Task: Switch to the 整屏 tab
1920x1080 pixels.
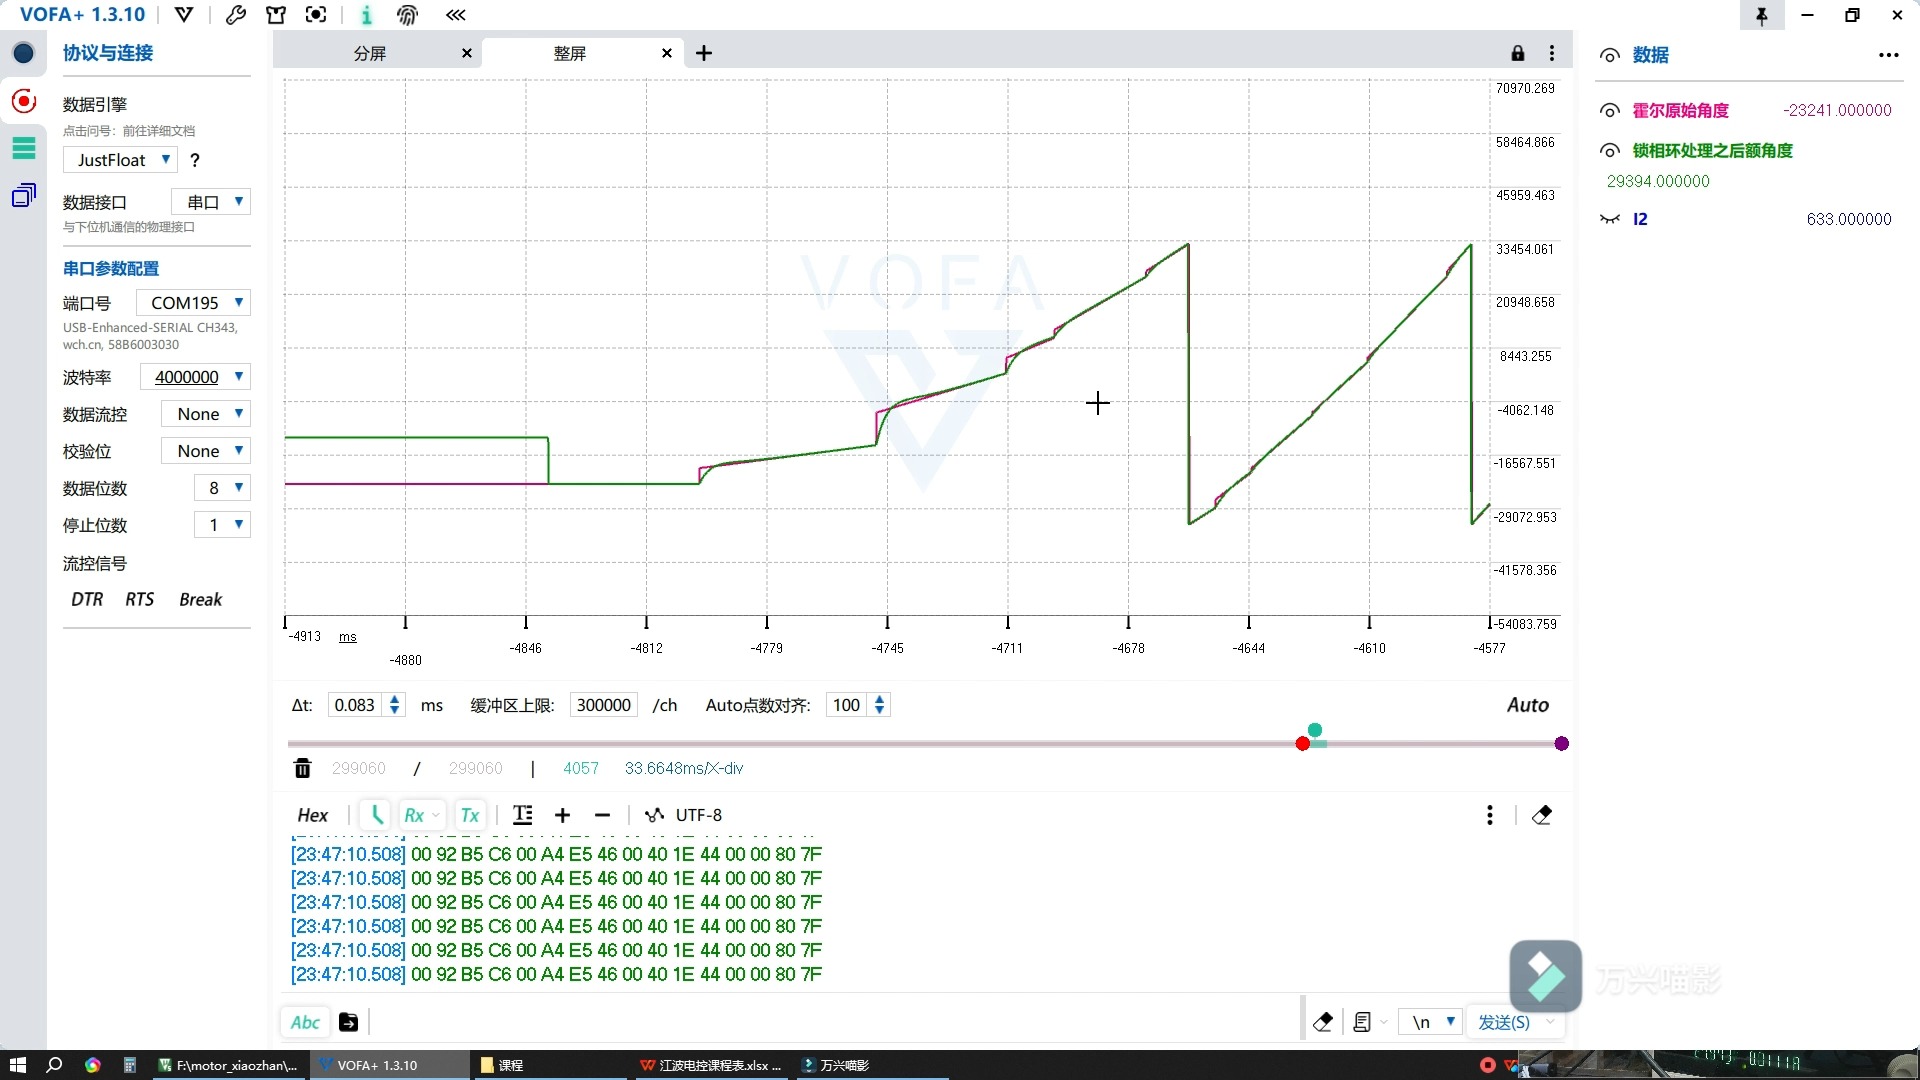Action: pos(570,53)
